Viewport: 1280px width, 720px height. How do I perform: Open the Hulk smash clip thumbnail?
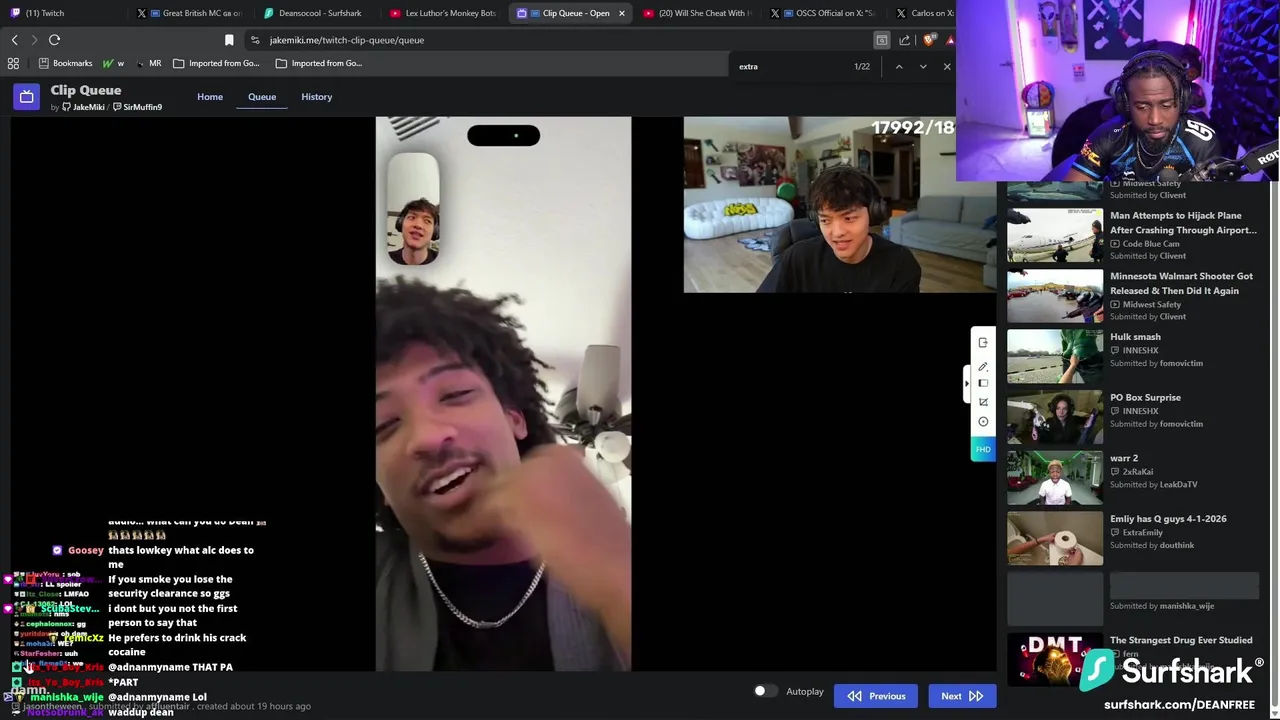1054,355
